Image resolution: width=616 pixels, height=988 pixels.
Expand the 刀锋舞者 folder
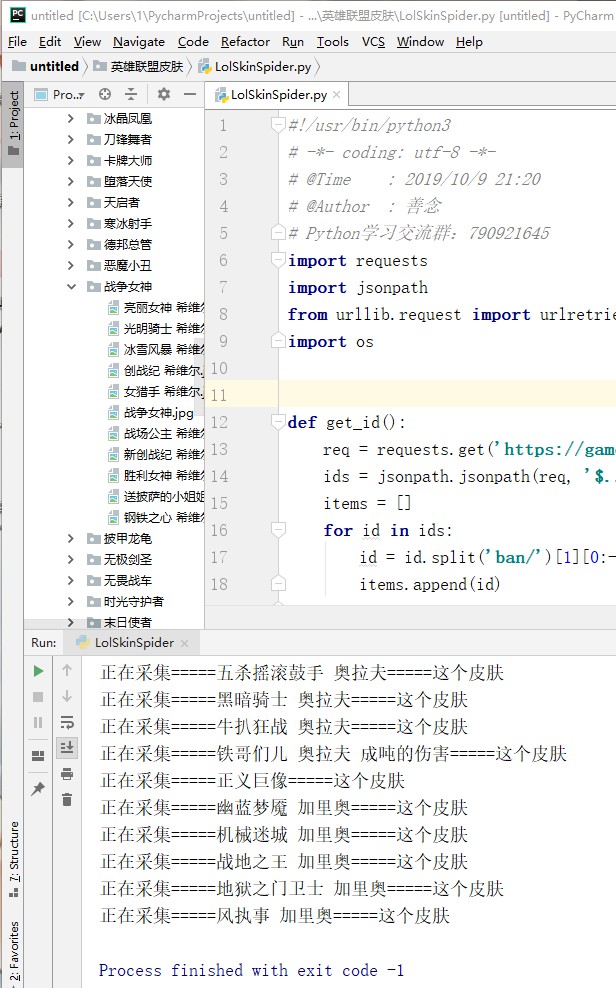71,139
